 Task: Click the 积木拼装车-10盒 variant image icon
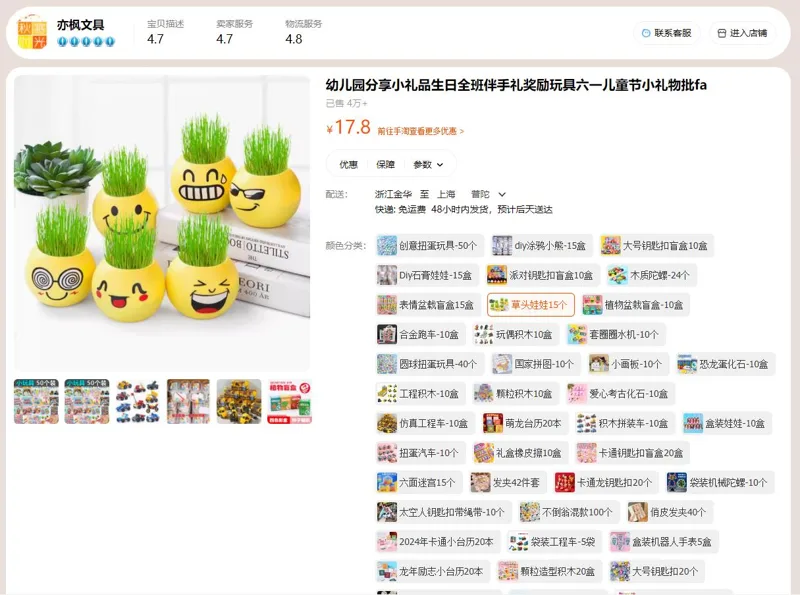click(586, 424)
